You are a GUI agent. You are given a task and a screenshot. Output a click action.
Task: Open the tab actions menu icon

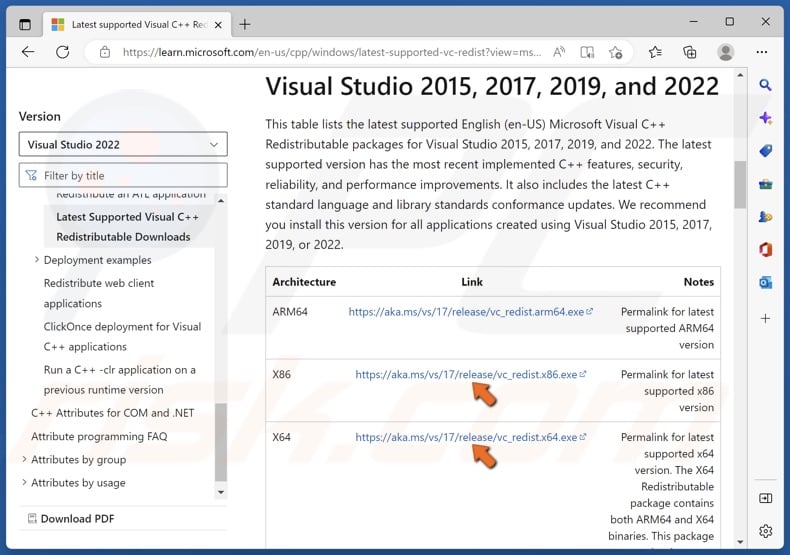pyautogui.click(x=25, y=24)
